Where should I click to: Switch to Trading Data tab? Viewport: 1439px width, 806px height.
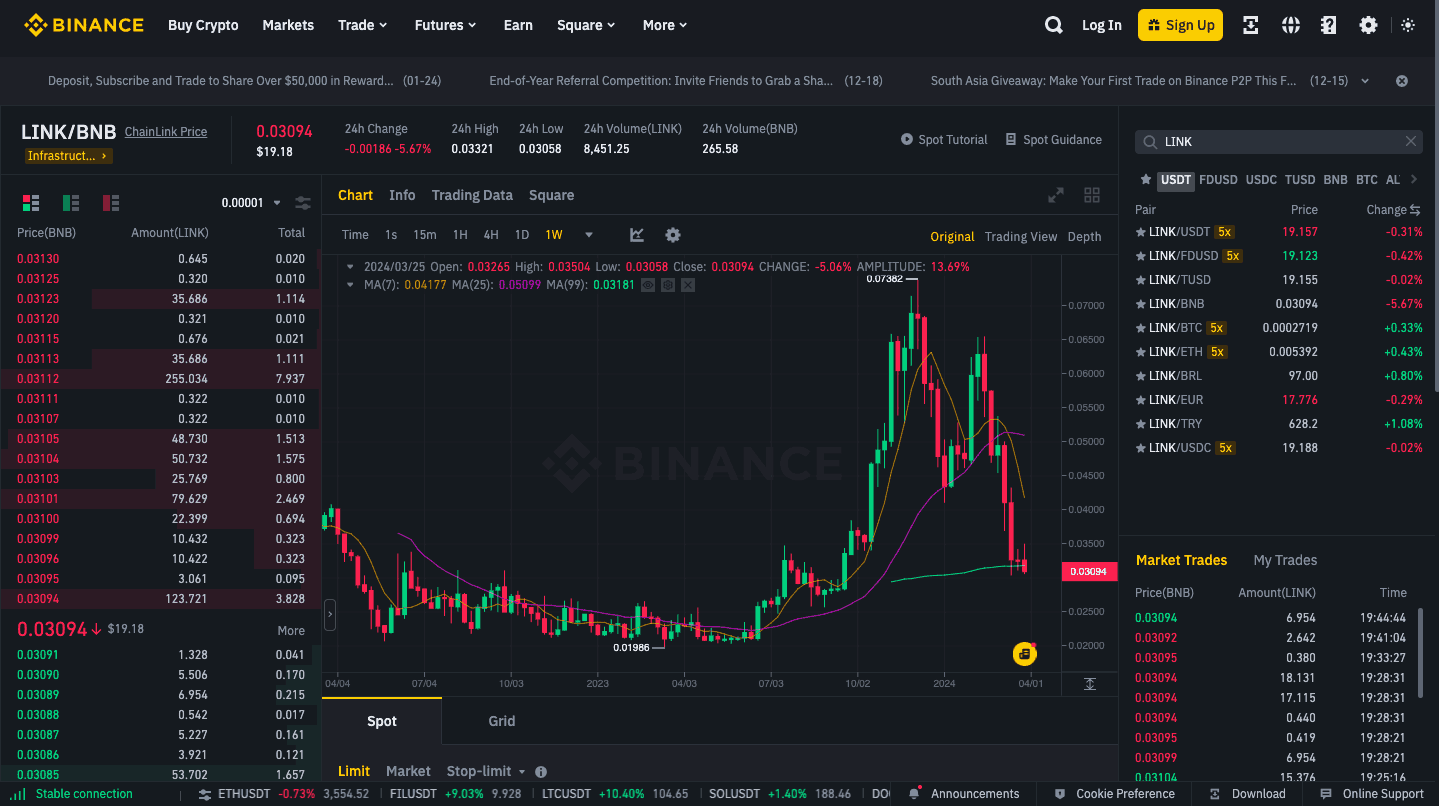point(472,195)
